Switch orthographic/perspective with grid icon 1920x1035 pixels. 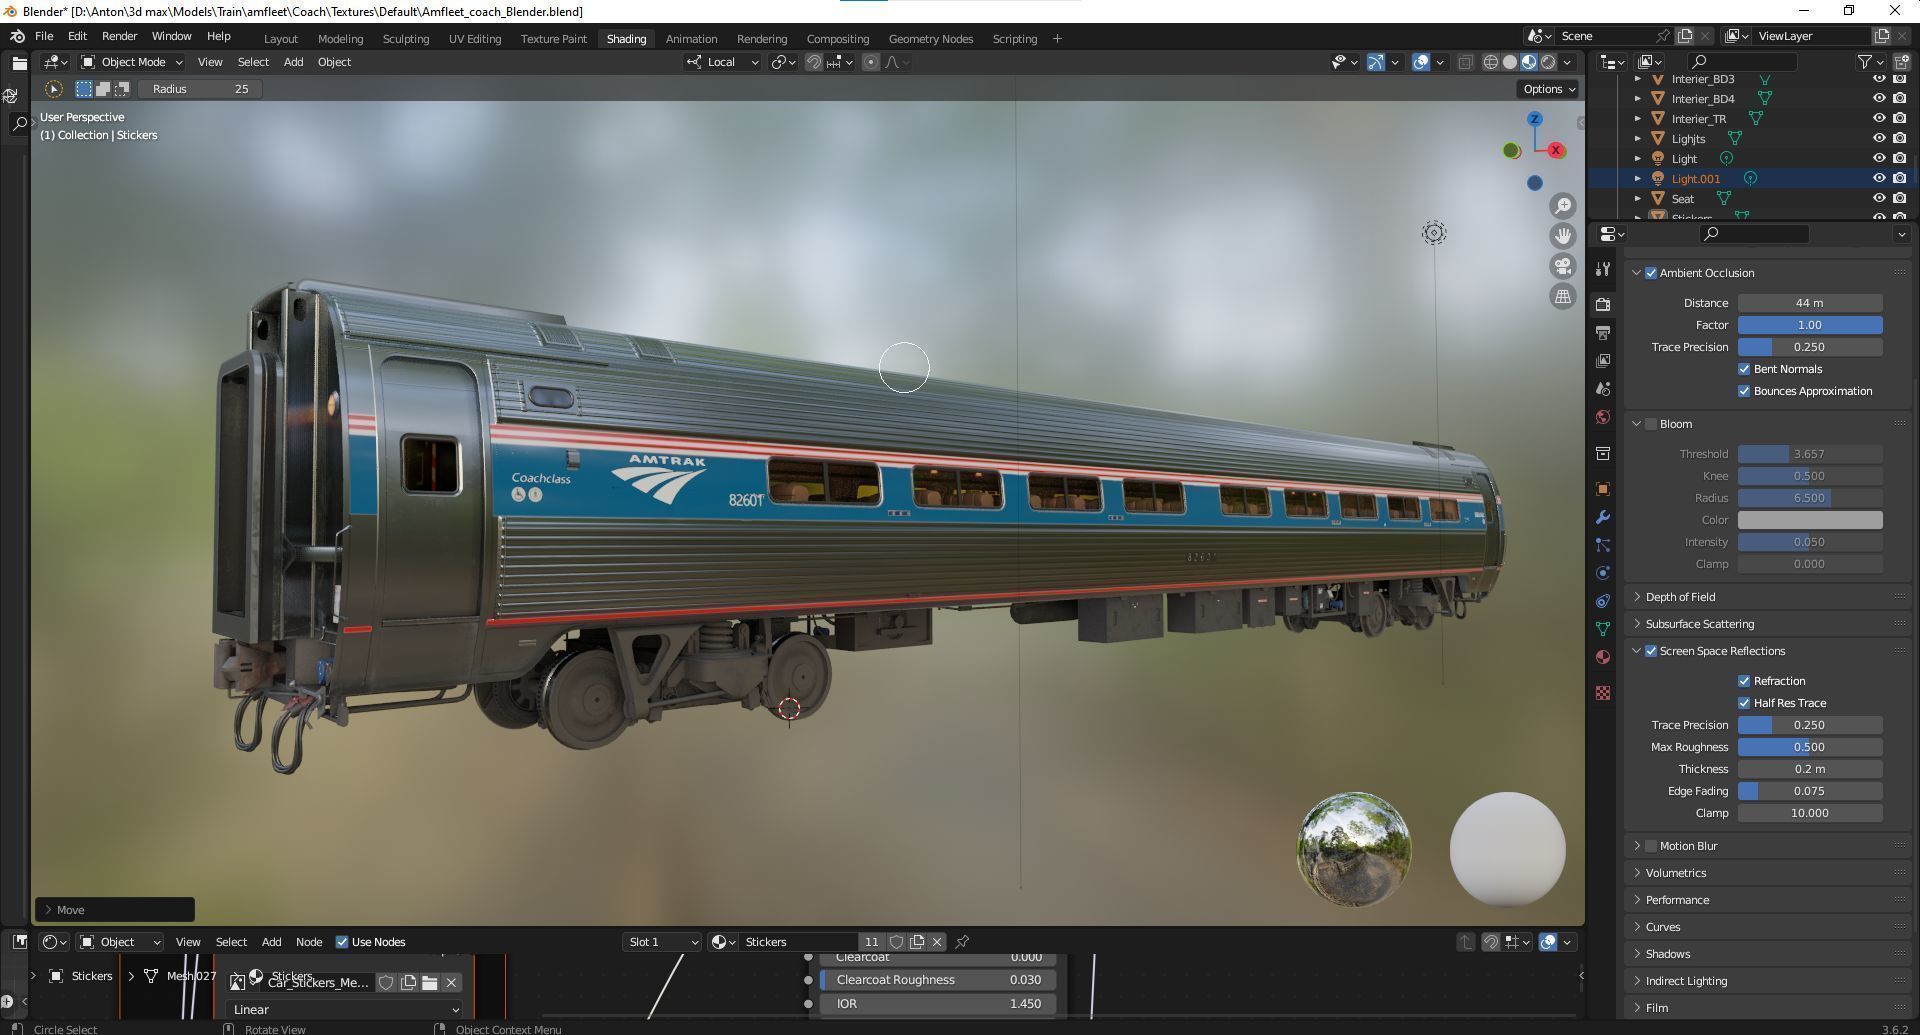pyautogui.click(x=1563, y=296)
